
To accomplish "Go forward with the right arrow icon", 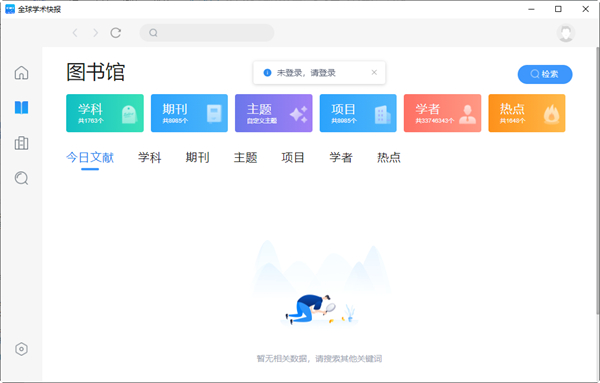I will [x=95, y=33].
